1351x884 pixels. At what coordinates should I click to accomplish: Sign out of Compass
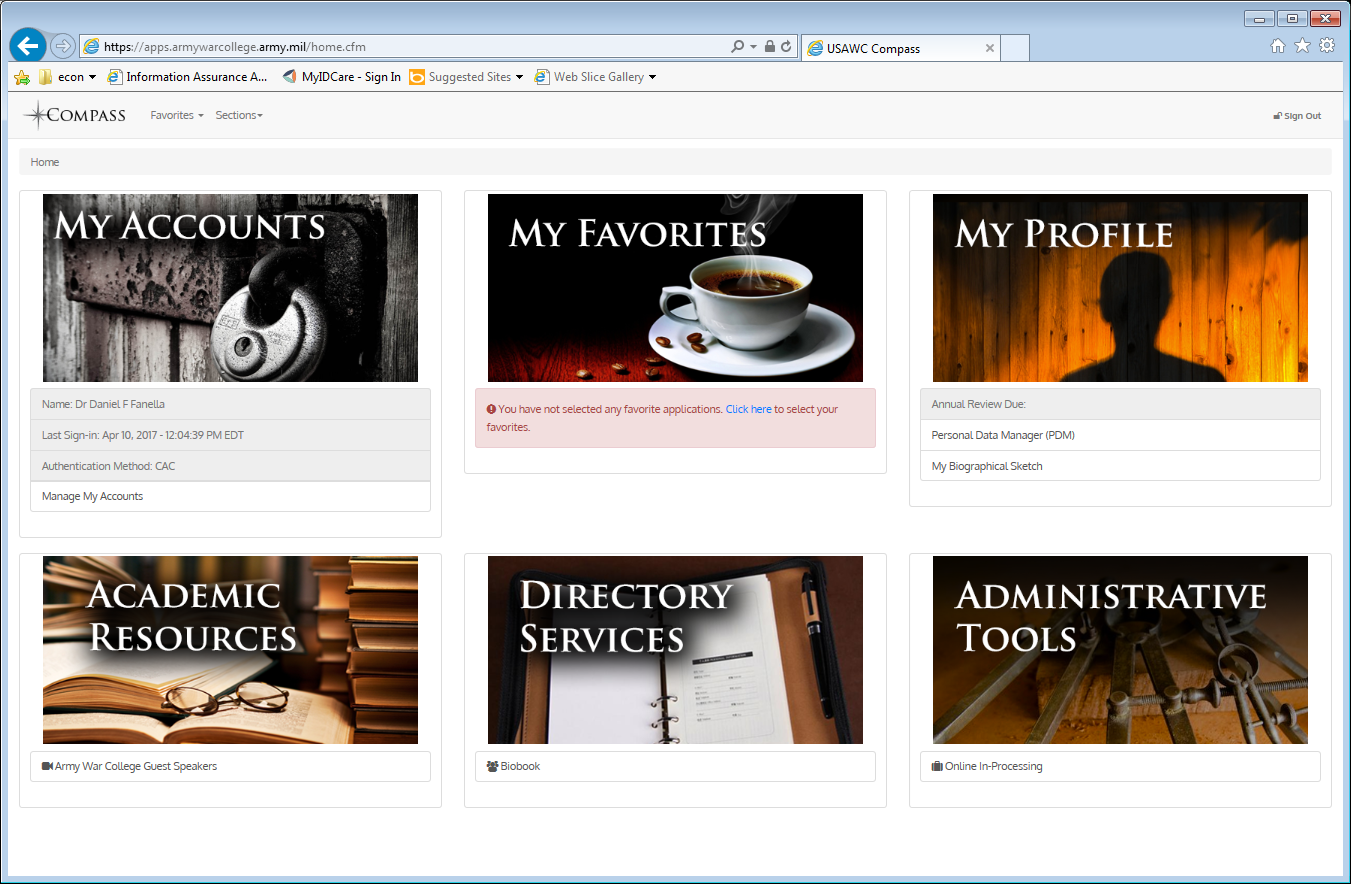point(1297,116)
